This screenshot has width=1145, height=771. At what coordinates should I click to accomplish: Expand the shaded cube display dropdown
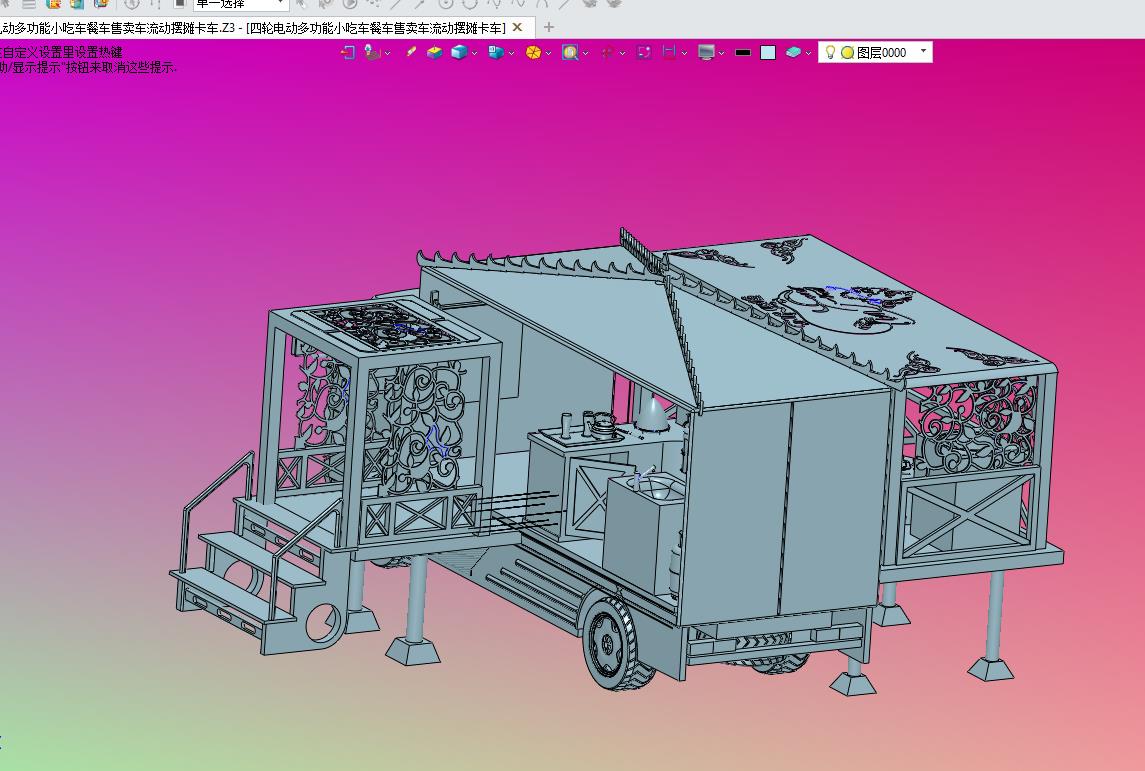(475, 53)
